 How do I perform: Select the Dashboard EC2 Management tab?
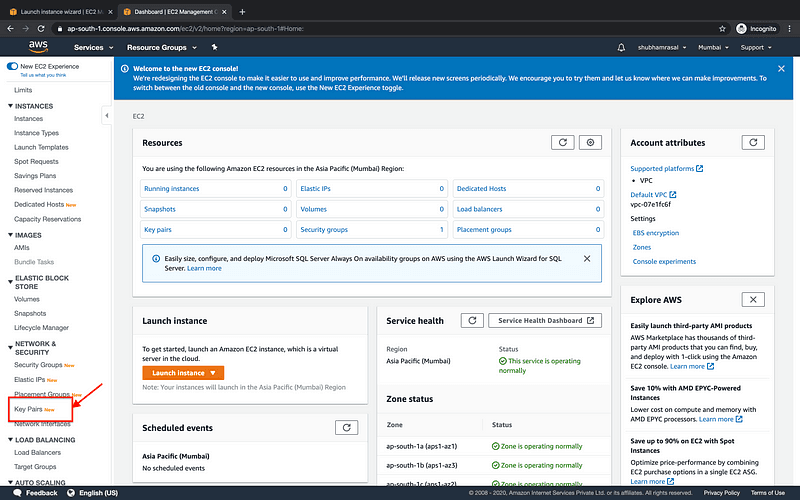click(x=174, y=12)
